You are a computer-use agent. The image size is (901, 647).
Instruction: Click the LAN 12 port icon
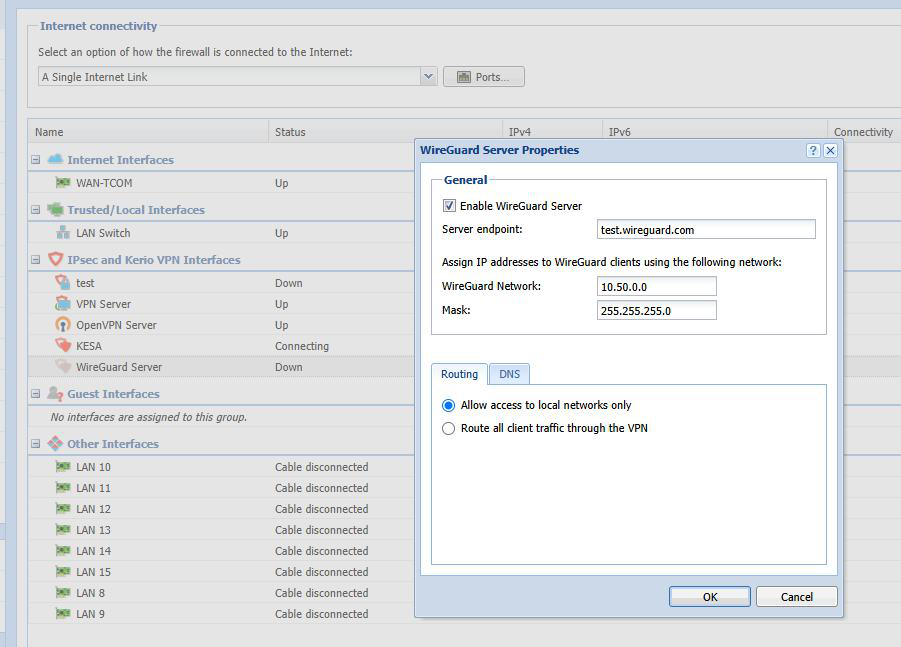coord(63,509)
